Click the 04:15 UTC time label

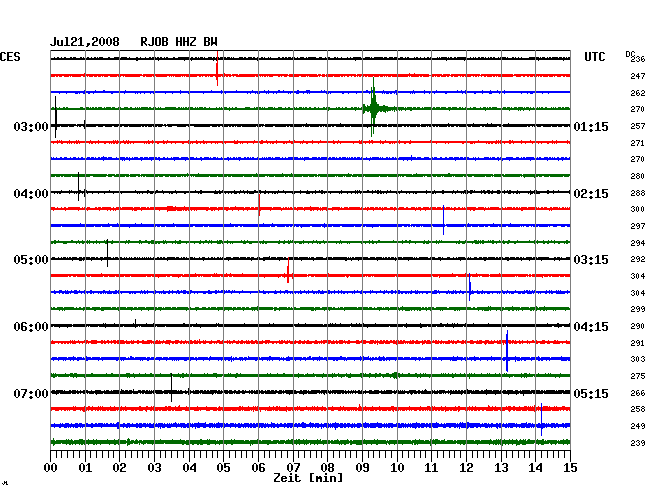click(591, 327)
